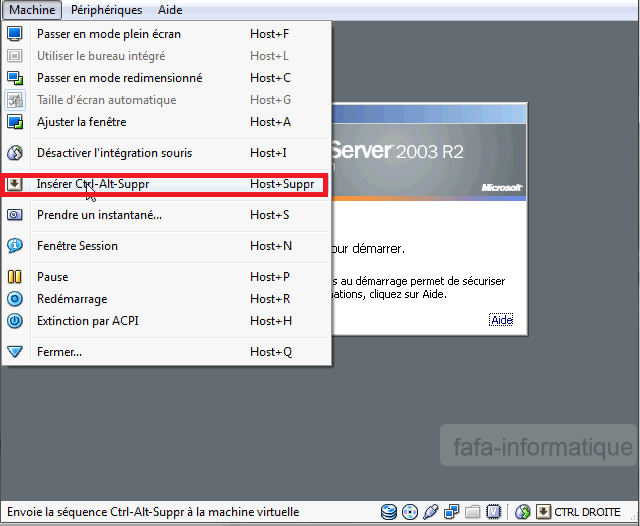Click the shared folders status icon

472,512
